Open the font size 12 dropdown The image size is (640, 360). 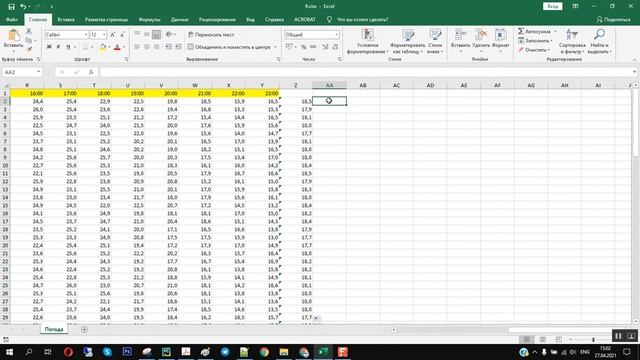click(104, 35)
